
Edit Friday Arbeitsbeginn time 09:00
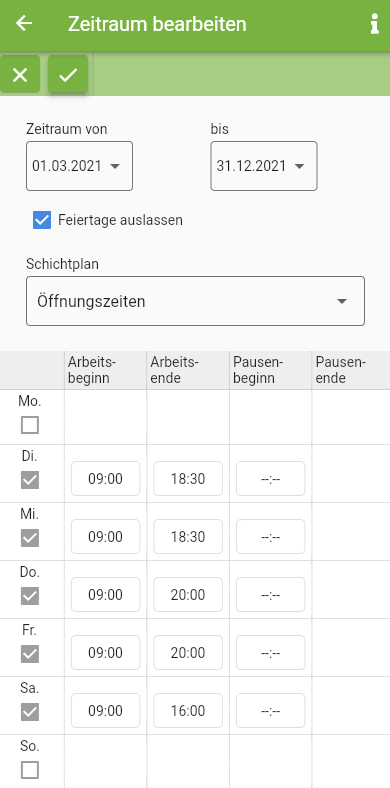pos(106,652)
